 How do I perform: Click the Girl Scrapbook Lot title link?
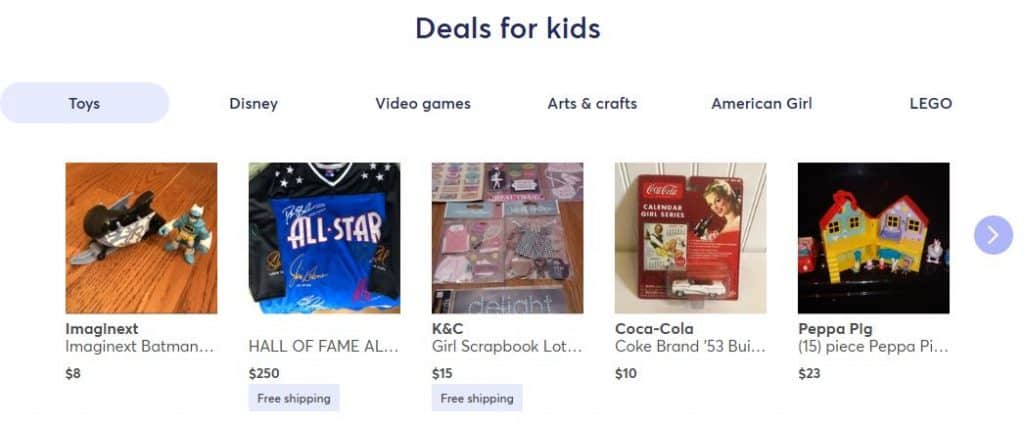507,346
